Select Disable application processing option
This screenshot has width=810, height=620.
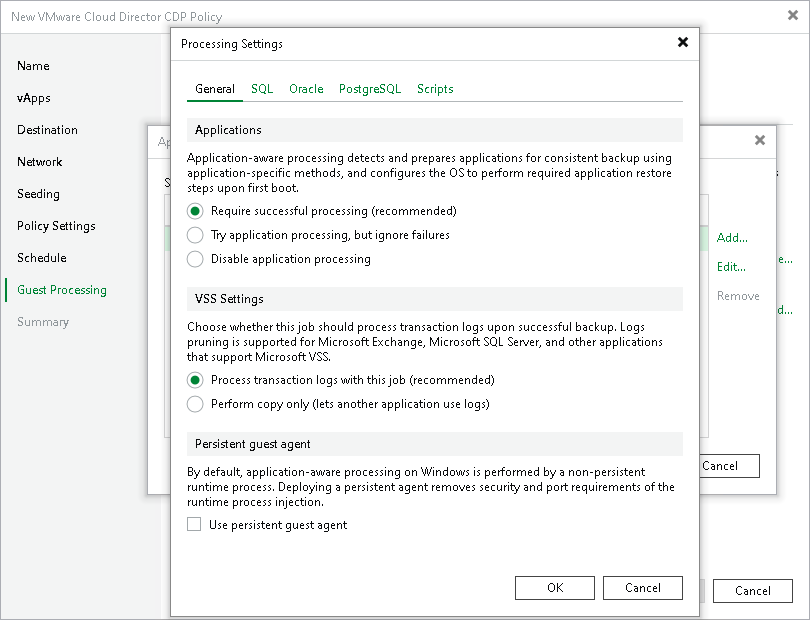[x=195, y=259]
